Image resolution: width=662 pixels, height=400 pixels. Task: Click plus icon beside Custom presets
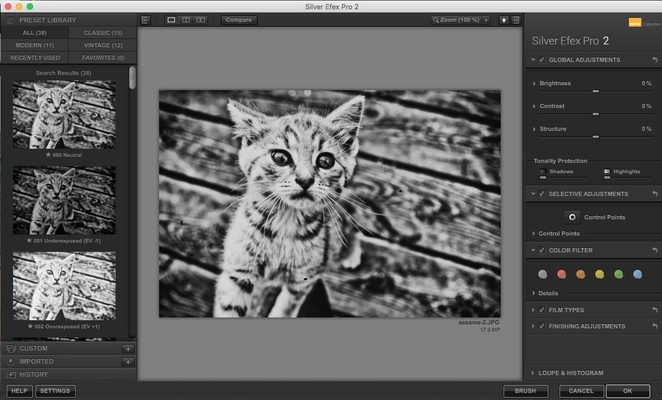pos(128,348)
